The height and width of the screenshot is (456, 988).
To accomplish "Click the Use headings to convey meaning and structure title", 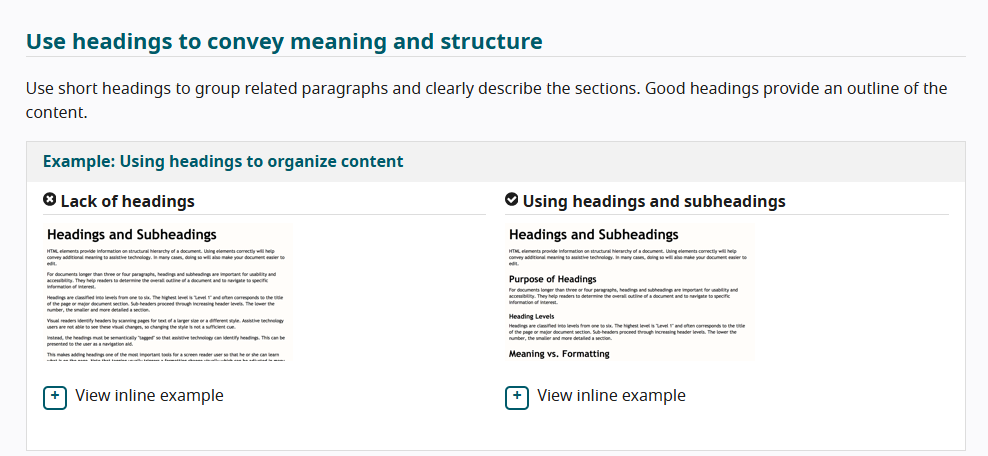I will coord(284,42).
